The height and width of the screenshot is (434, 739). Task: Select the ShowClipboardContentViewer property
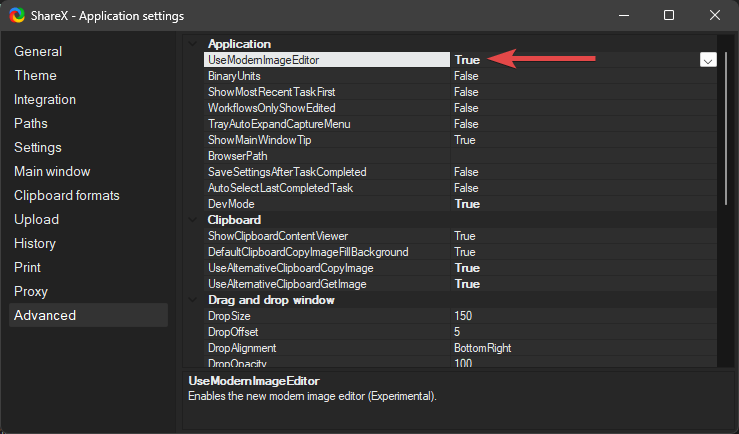point(278,236)
